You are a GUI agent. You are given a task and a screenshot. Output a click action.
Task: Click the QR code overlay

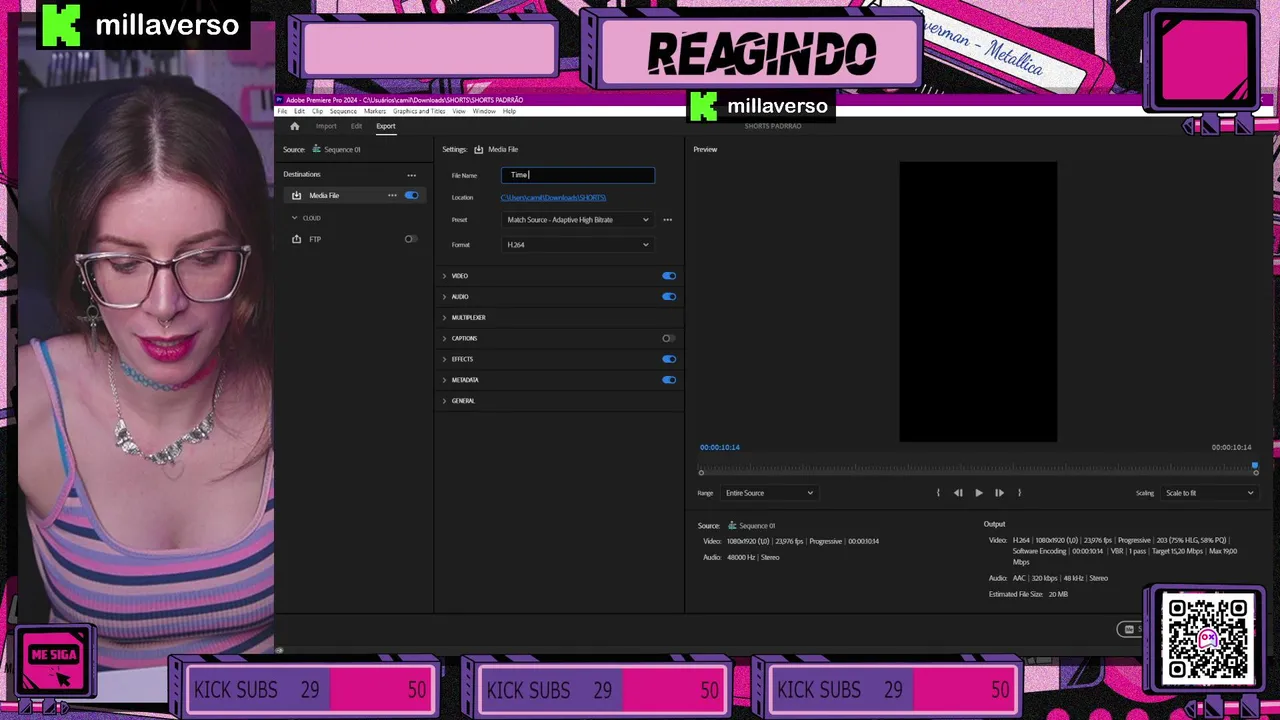tap(1207, 639)
